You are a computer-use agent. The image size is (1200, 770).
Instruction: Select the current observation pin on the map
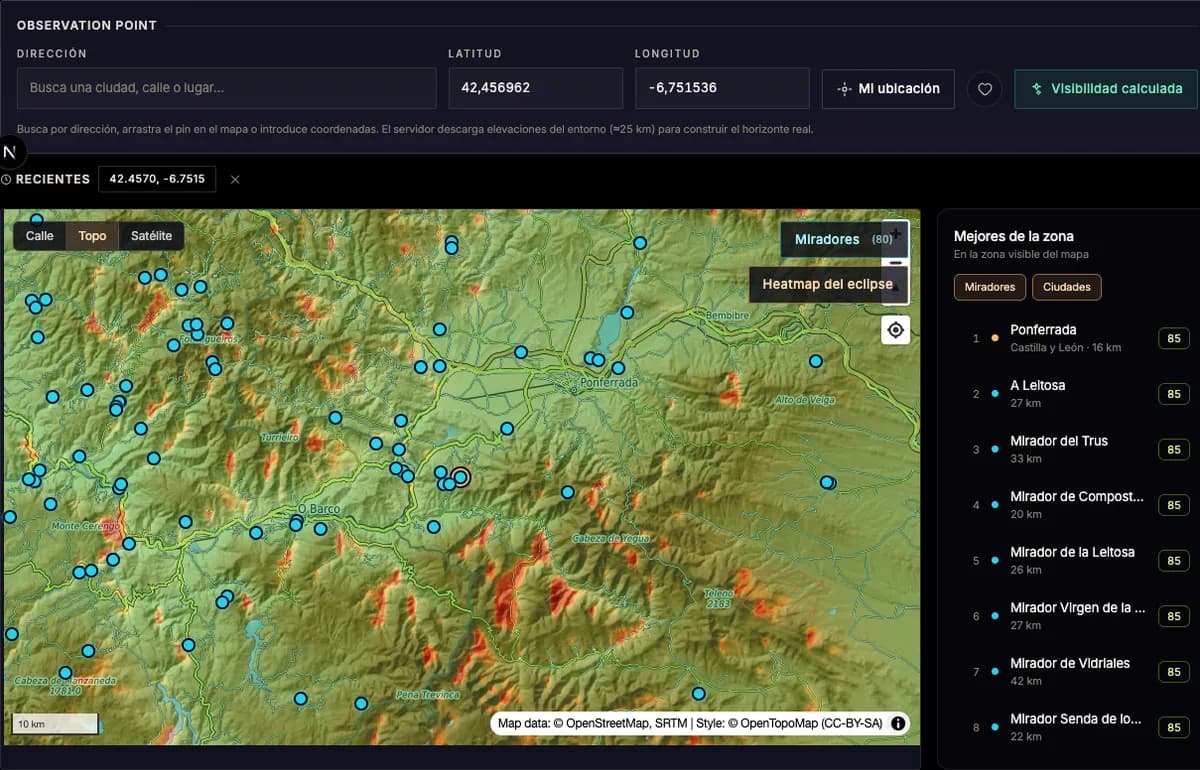tap(460, 477)
